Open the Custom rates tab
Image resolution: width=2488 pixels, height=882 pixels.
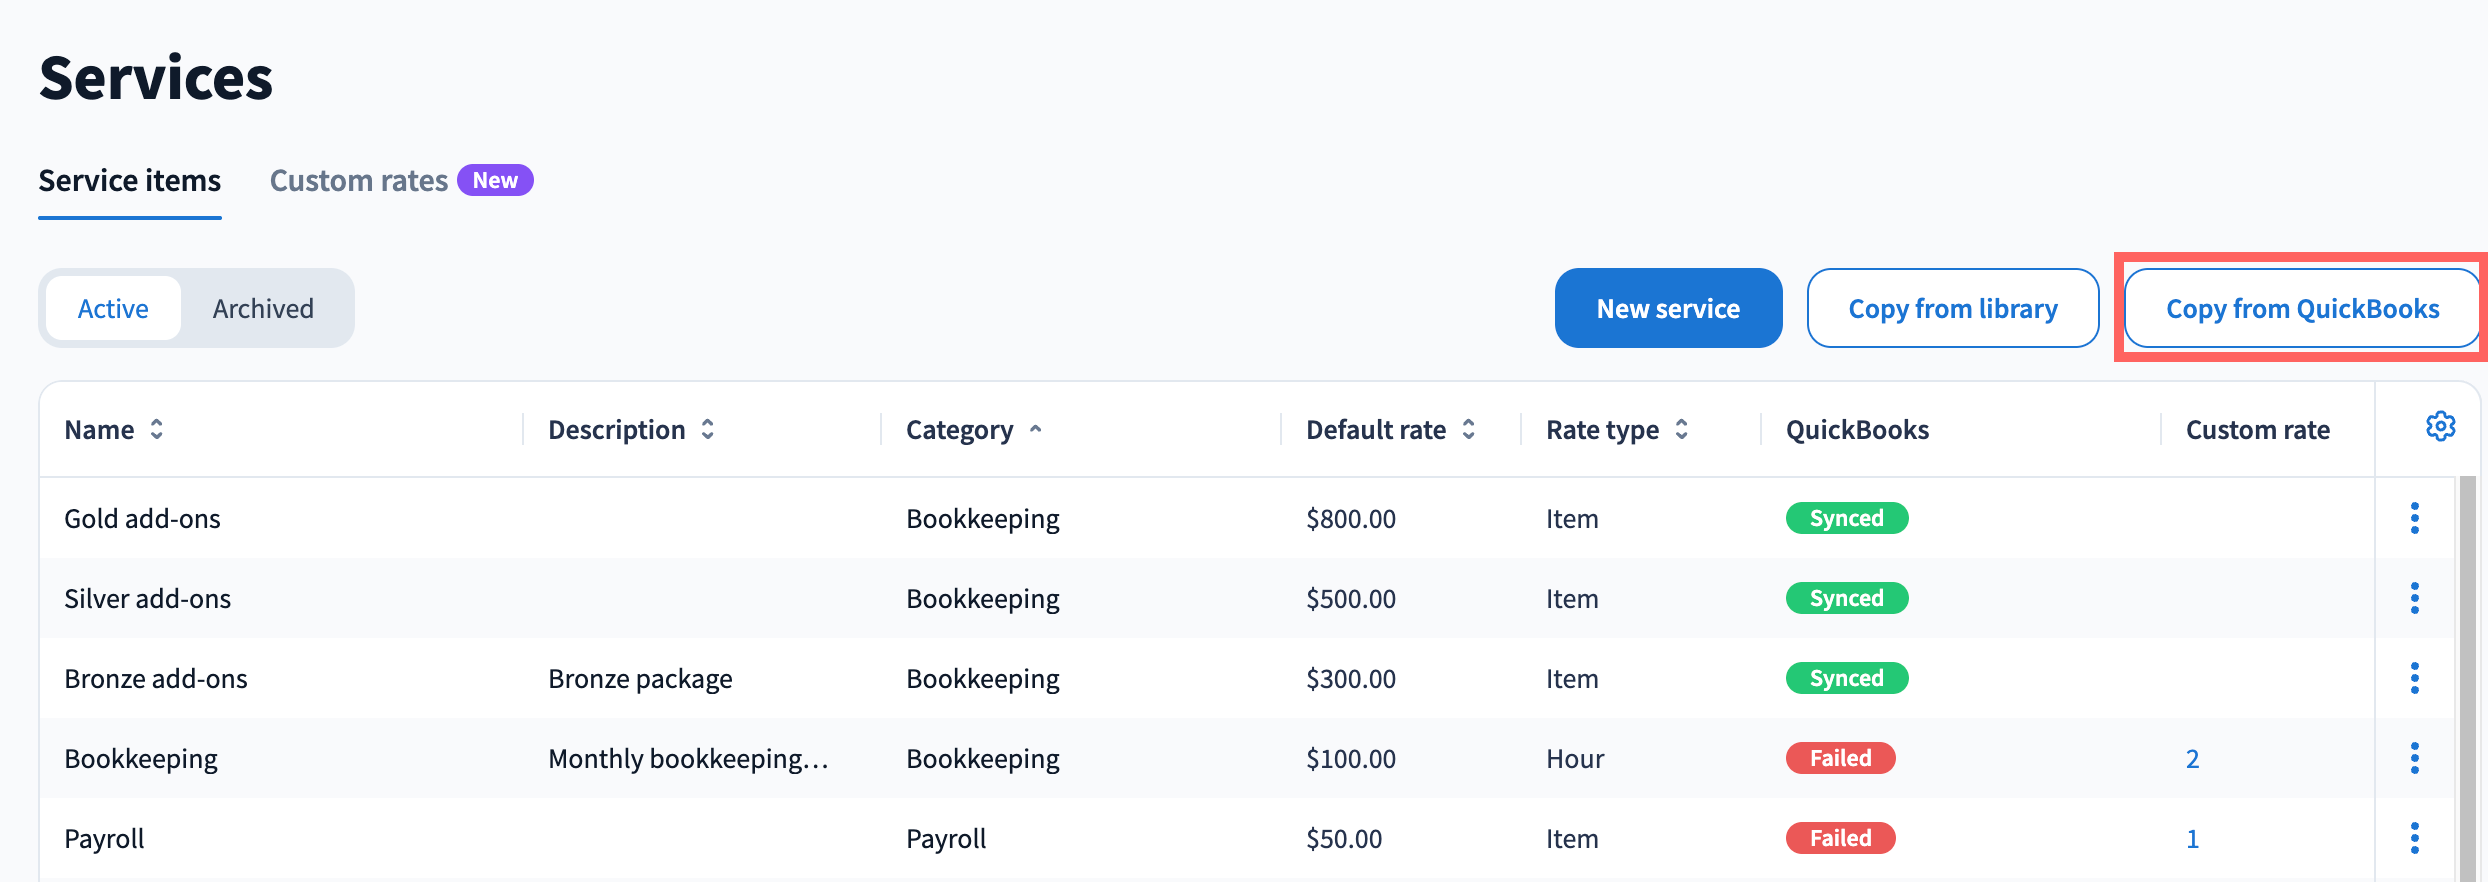[401, 181]
